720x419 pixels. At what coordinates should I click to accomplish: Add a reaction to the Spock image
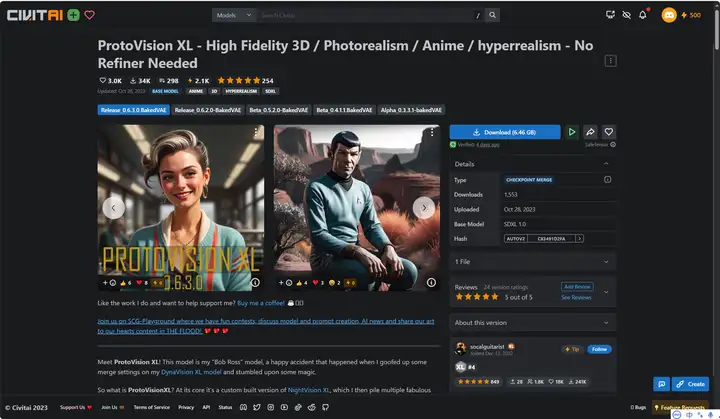285,283
